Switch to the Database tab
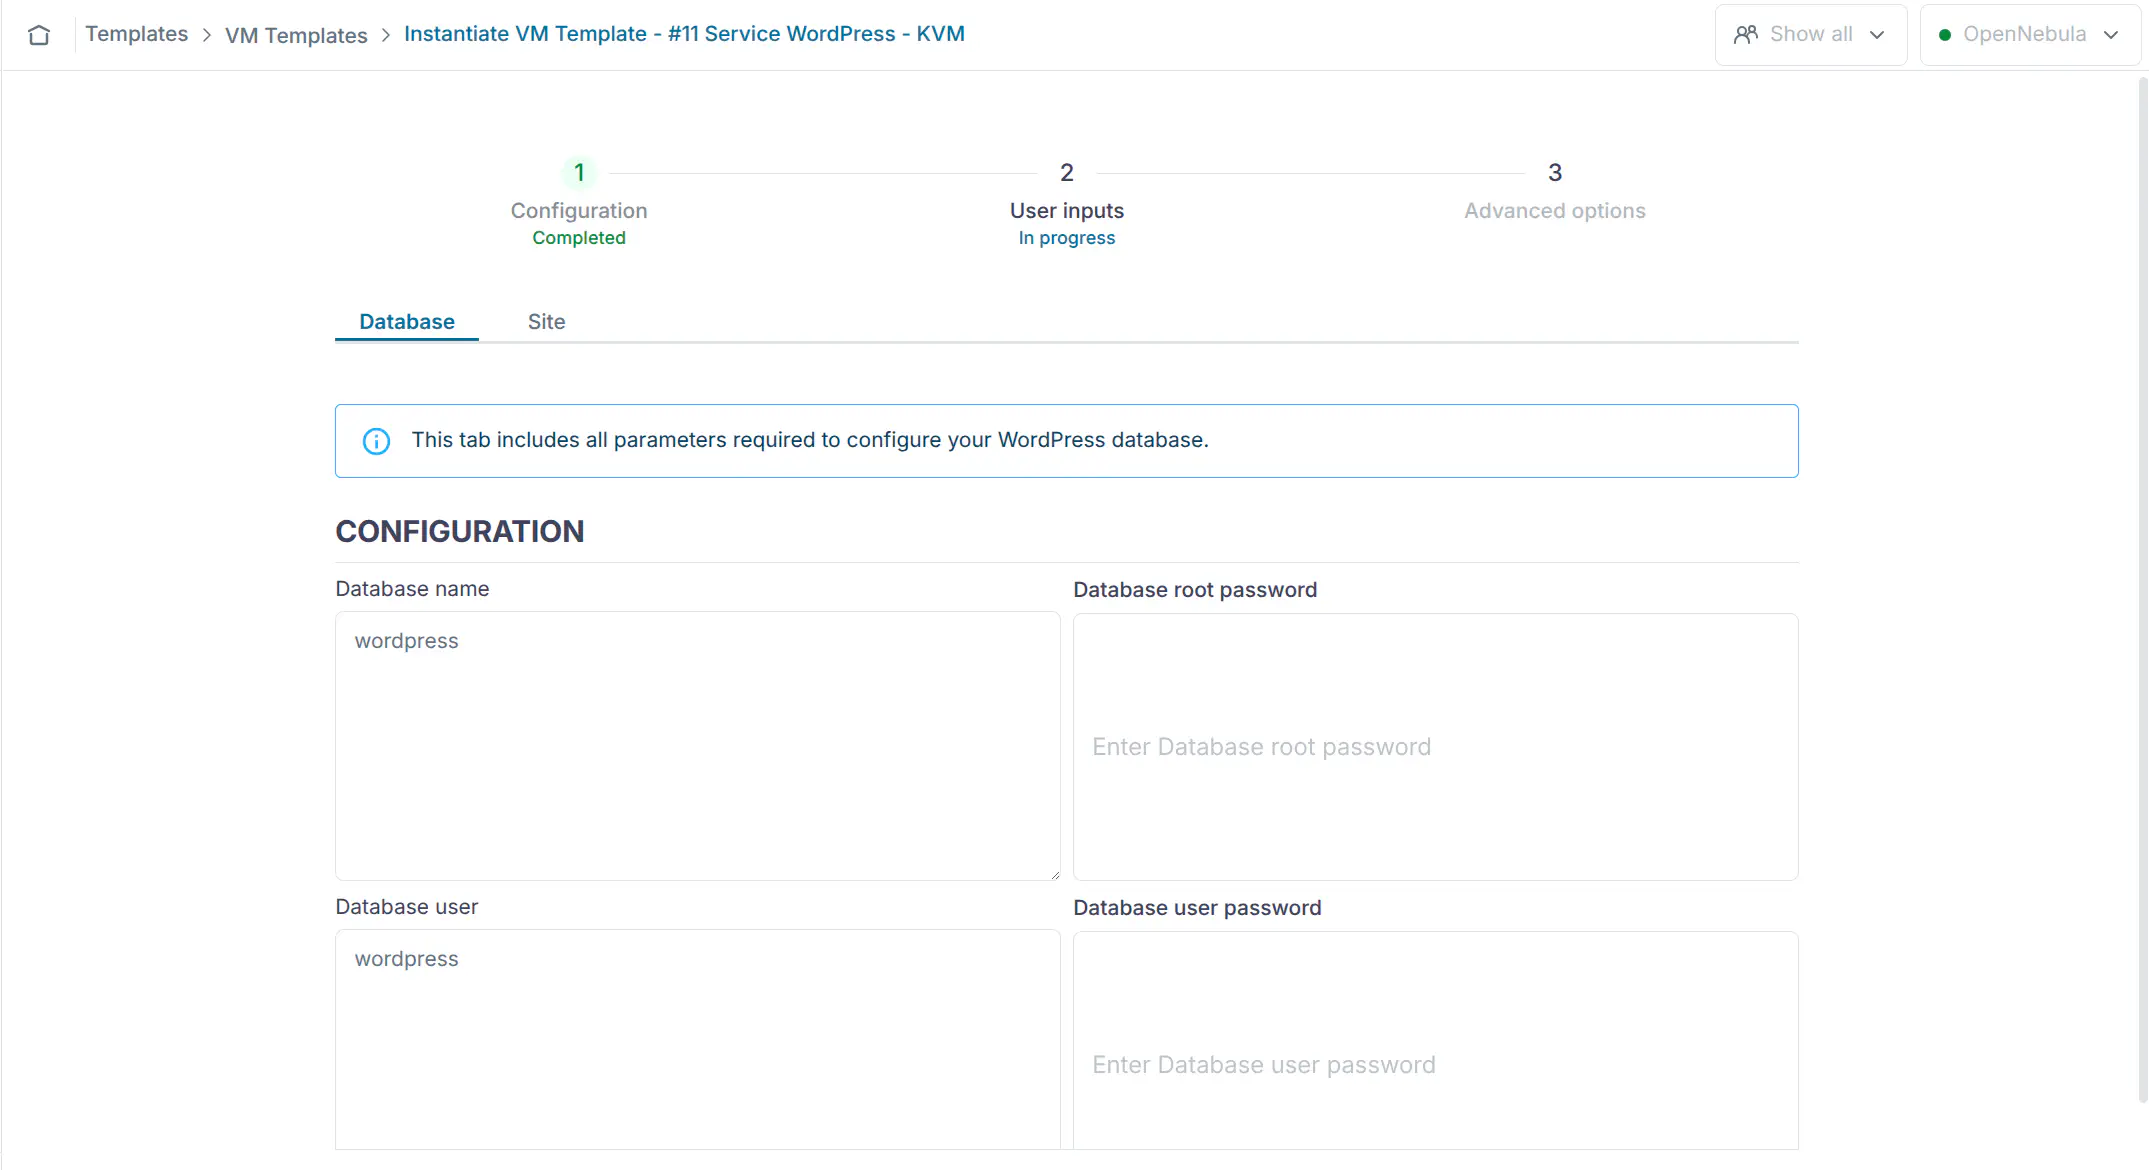This screenshot has width=2149, height=1170. click(407, 322)
